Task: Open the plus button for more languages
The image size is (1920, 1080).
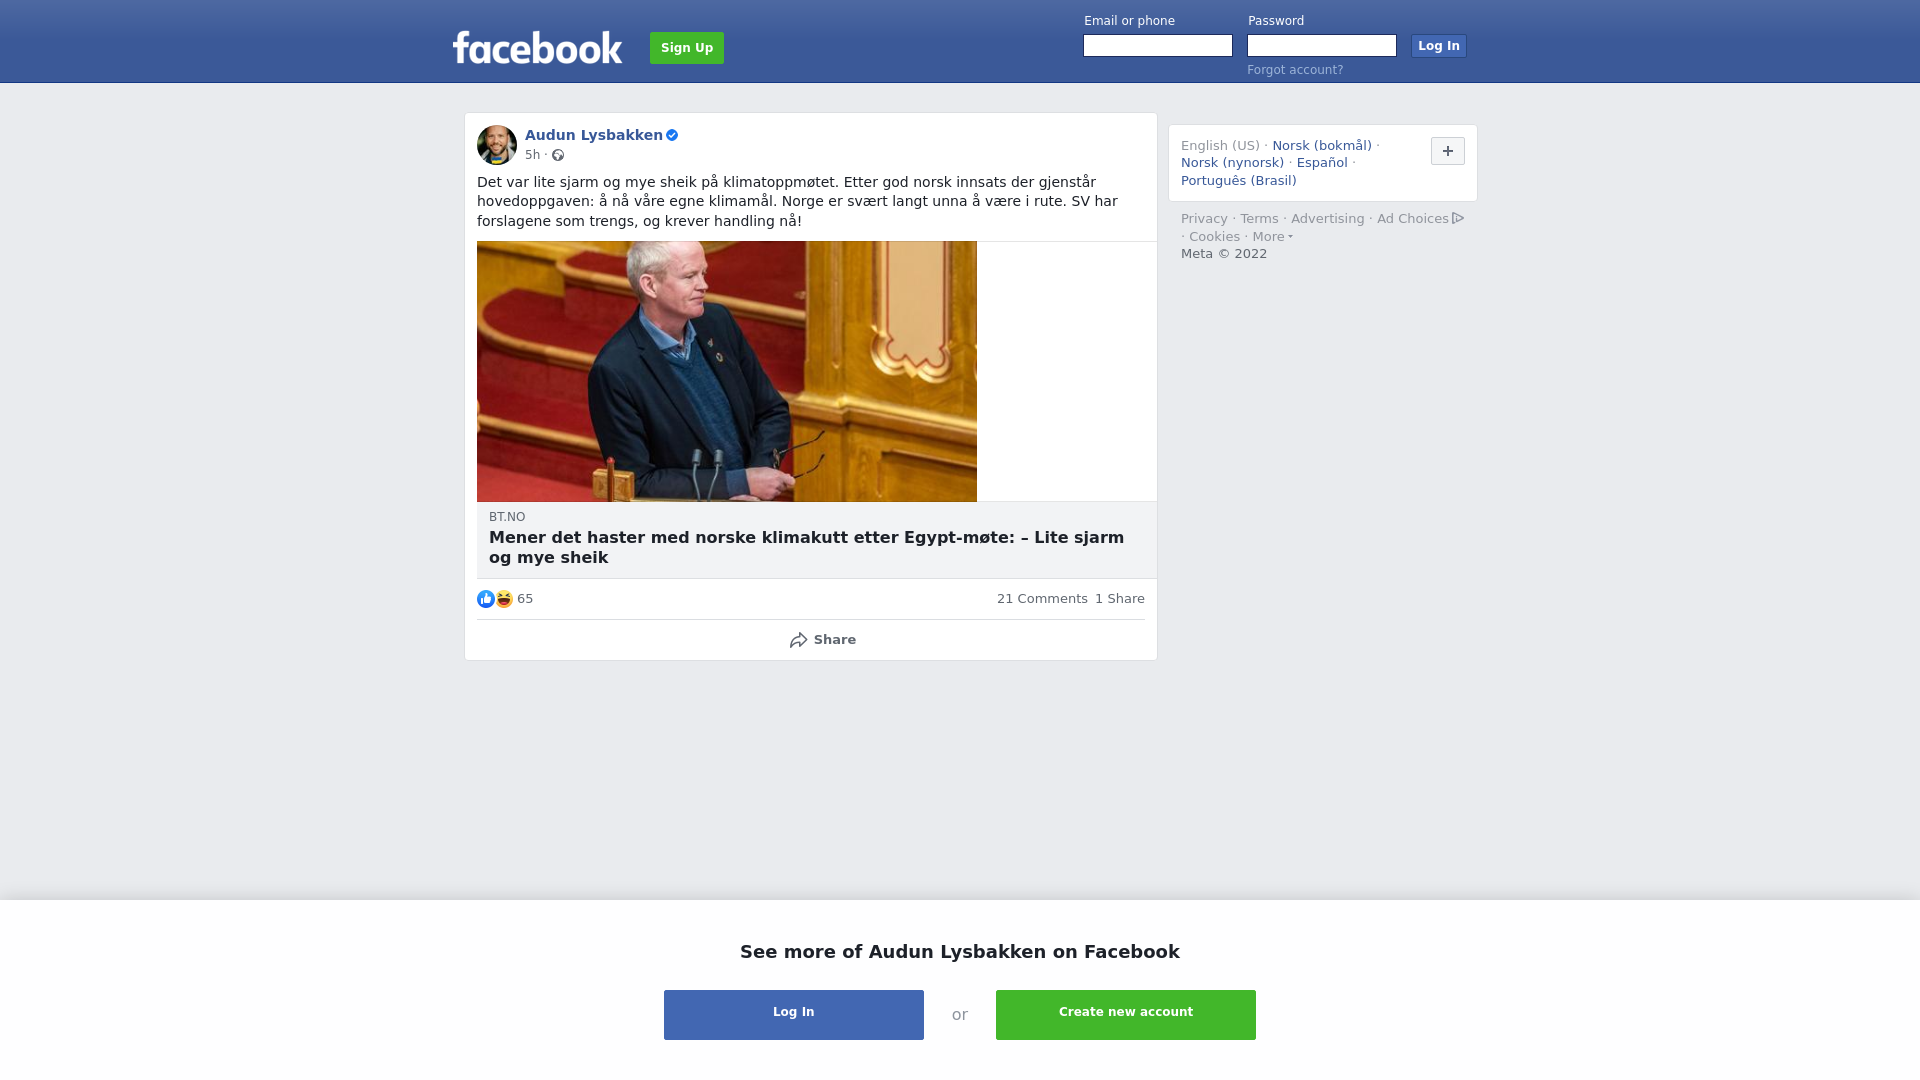Action: tap(1448, 151)
